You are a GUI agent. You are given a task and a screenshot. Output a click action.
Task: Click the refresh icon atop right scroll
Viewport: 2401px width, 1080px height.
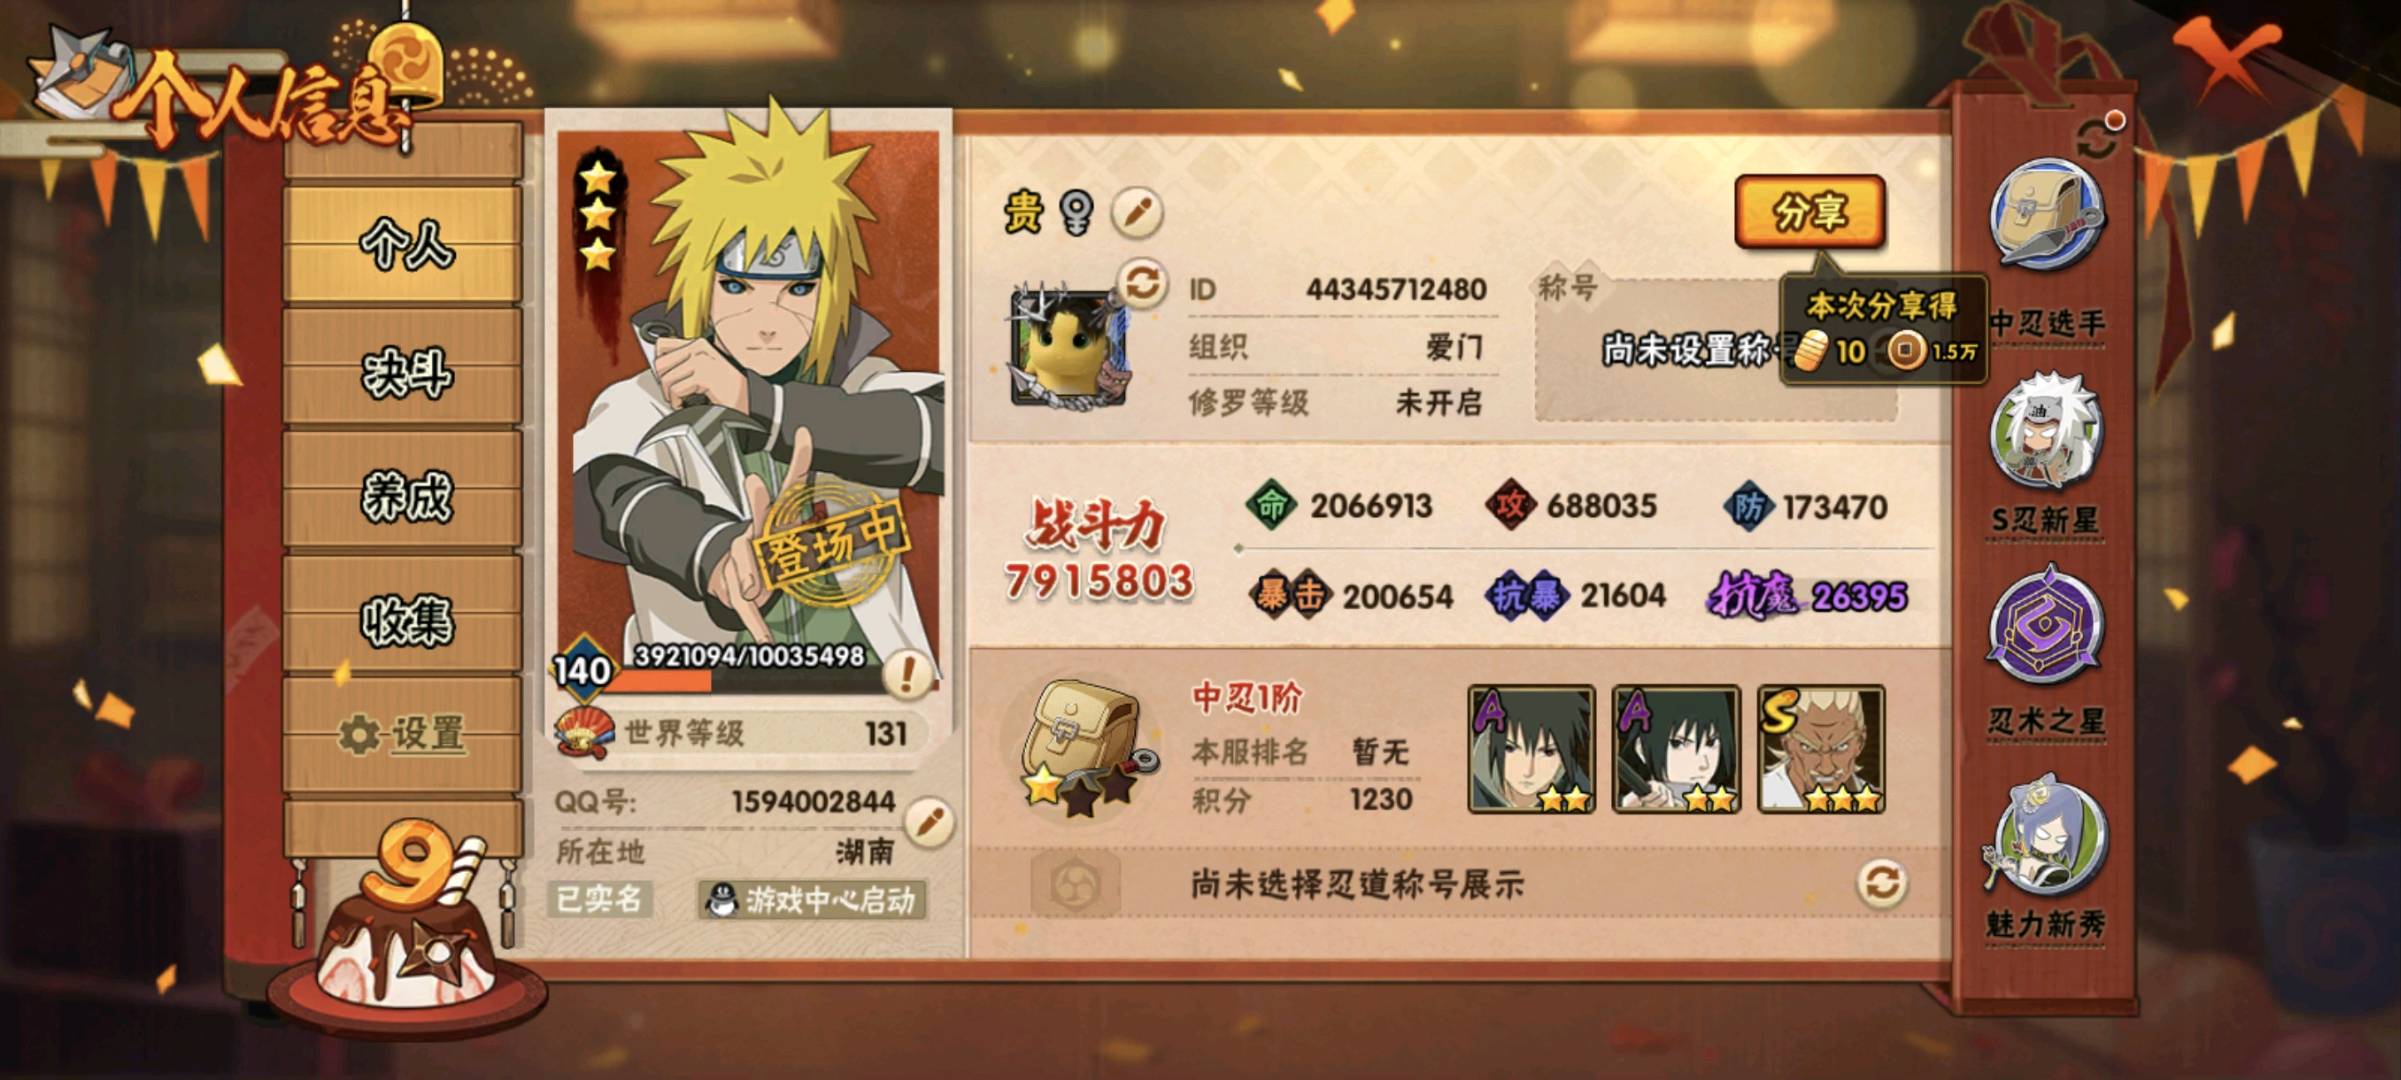coord(2098,138)
